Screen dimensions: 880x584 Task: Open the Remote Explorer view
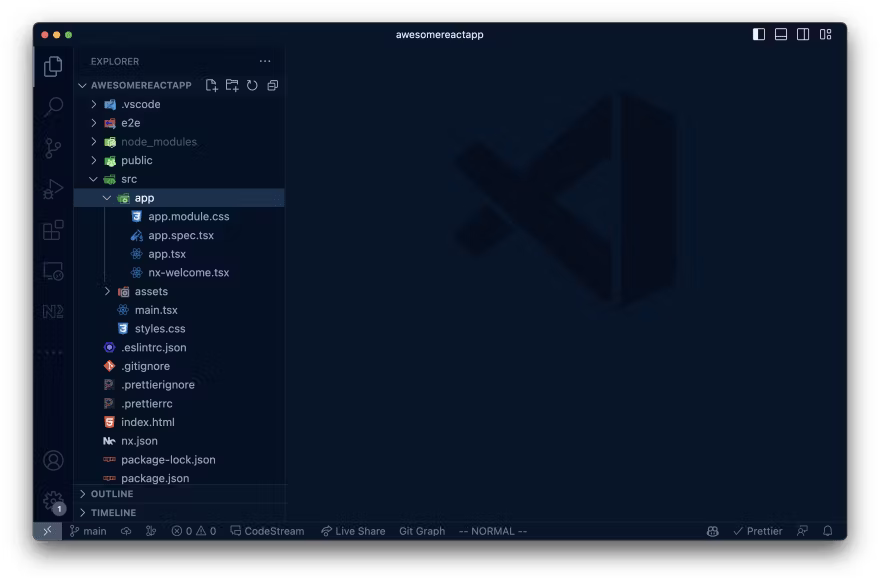pyautogui.click(x=53, y=271)
